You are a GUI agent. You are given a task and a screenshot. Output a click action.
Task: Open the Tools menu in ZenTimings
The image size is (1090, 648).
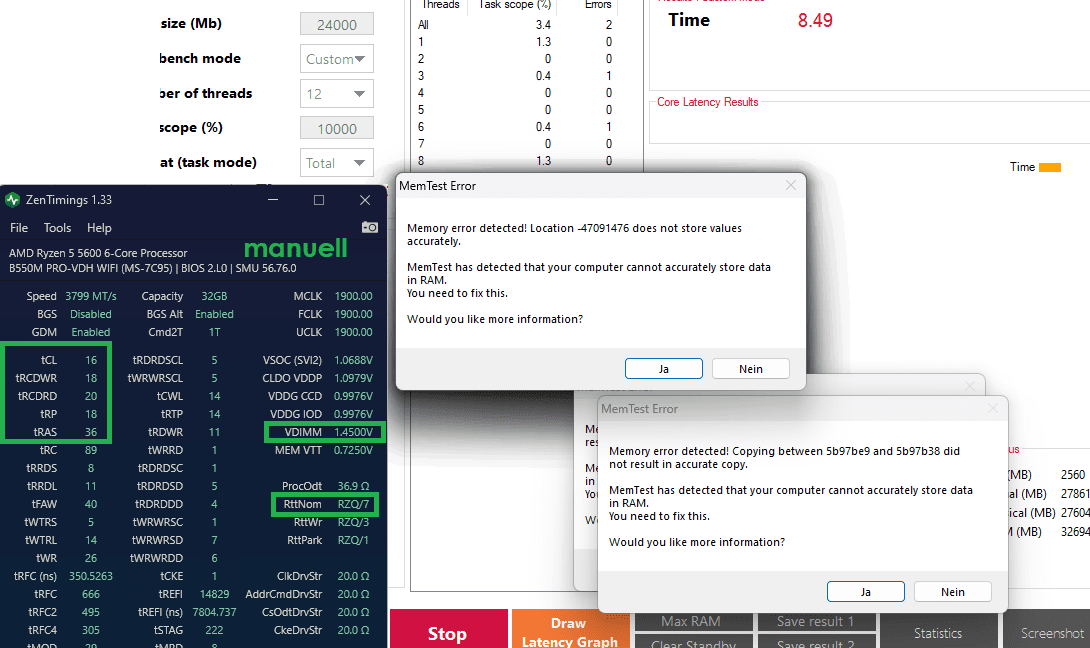(57, 228)
